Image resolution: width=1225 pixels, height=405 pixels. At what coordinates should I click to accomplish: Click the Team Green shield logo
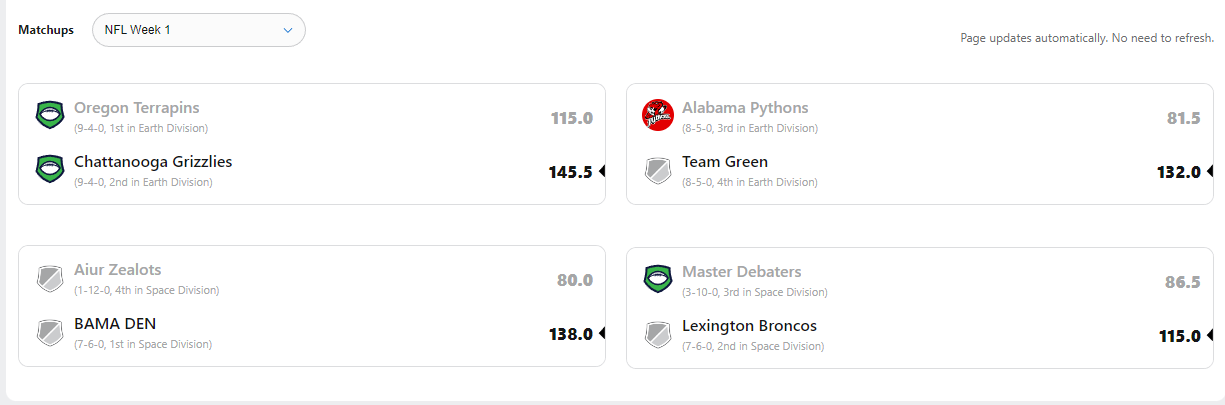pos(658,170)
